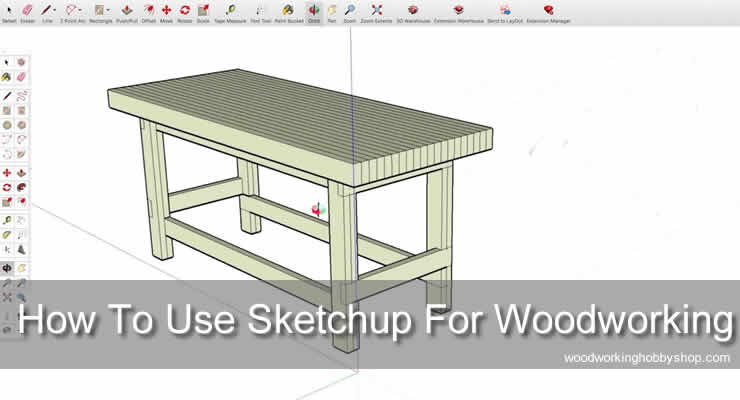Switch to the Pan tool in the top toolbar
Image resolution: width=740 pixels, height=400 pixels.
[332, 9]
